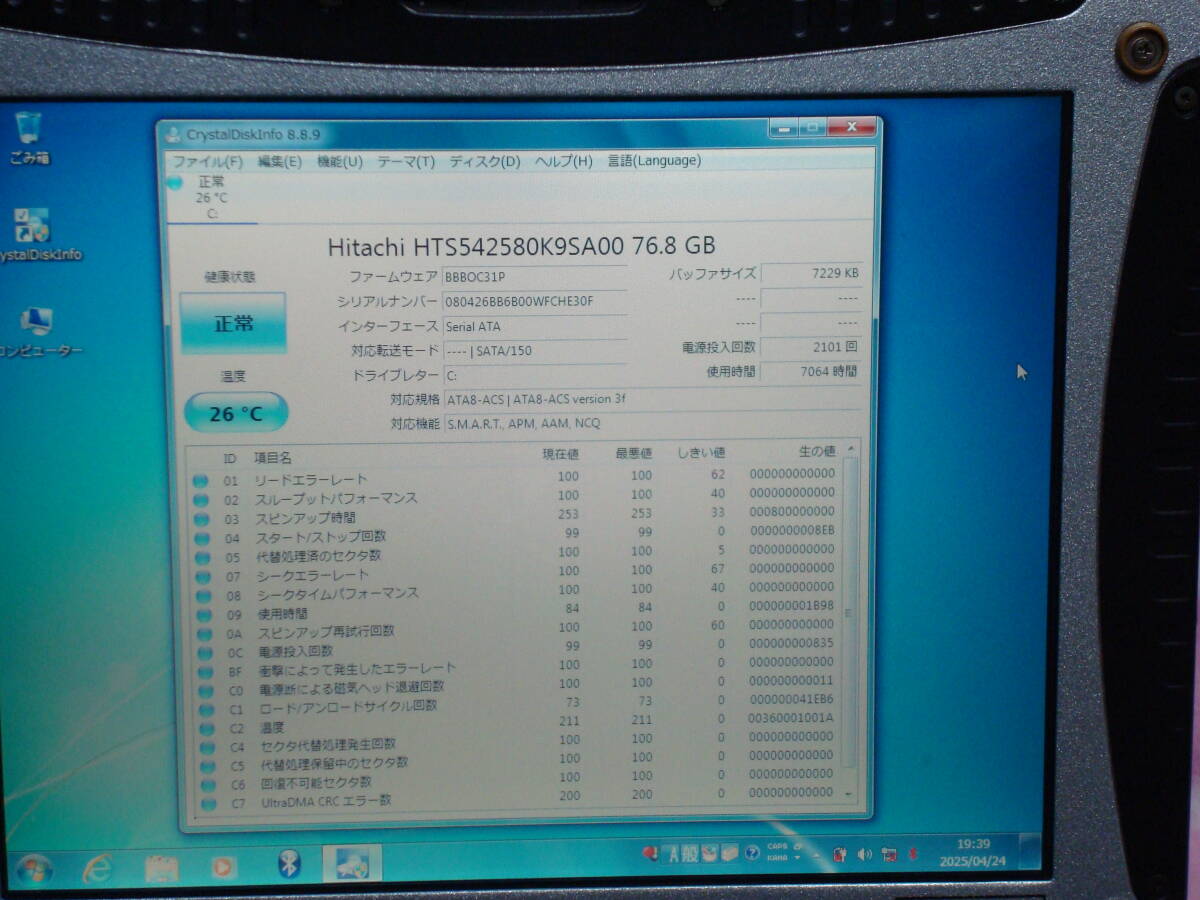Open the ヘルプ(H) menu

click(x=563, y=161)
